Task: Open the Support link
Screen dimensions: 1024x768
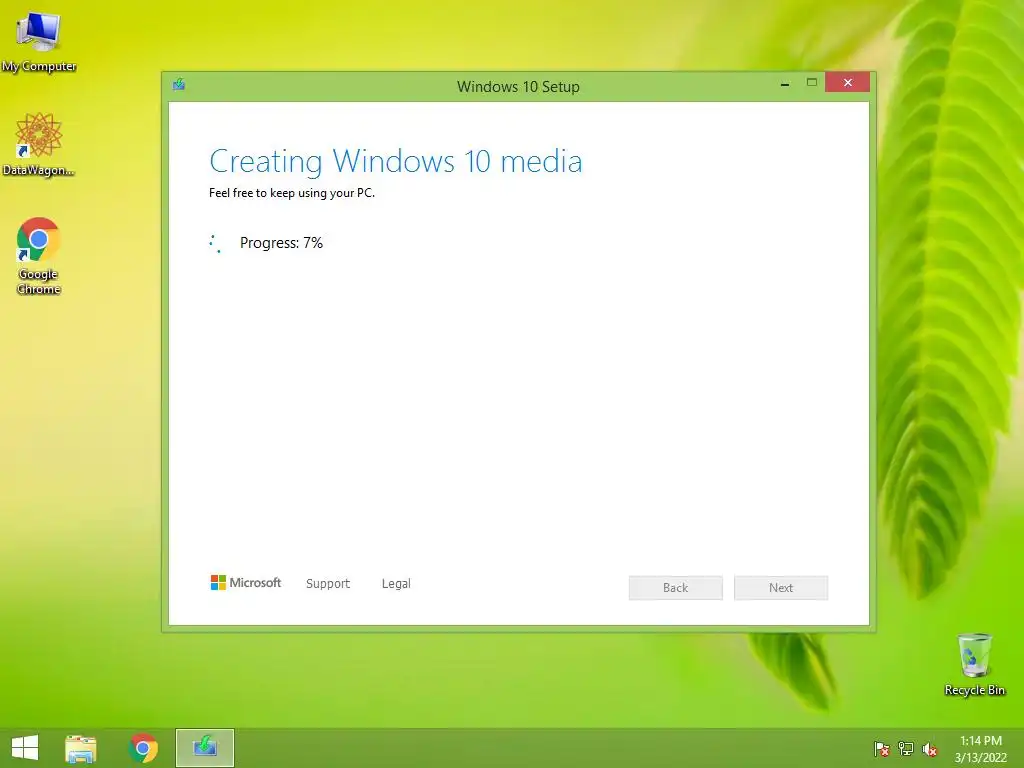Action: click(328, 584)
